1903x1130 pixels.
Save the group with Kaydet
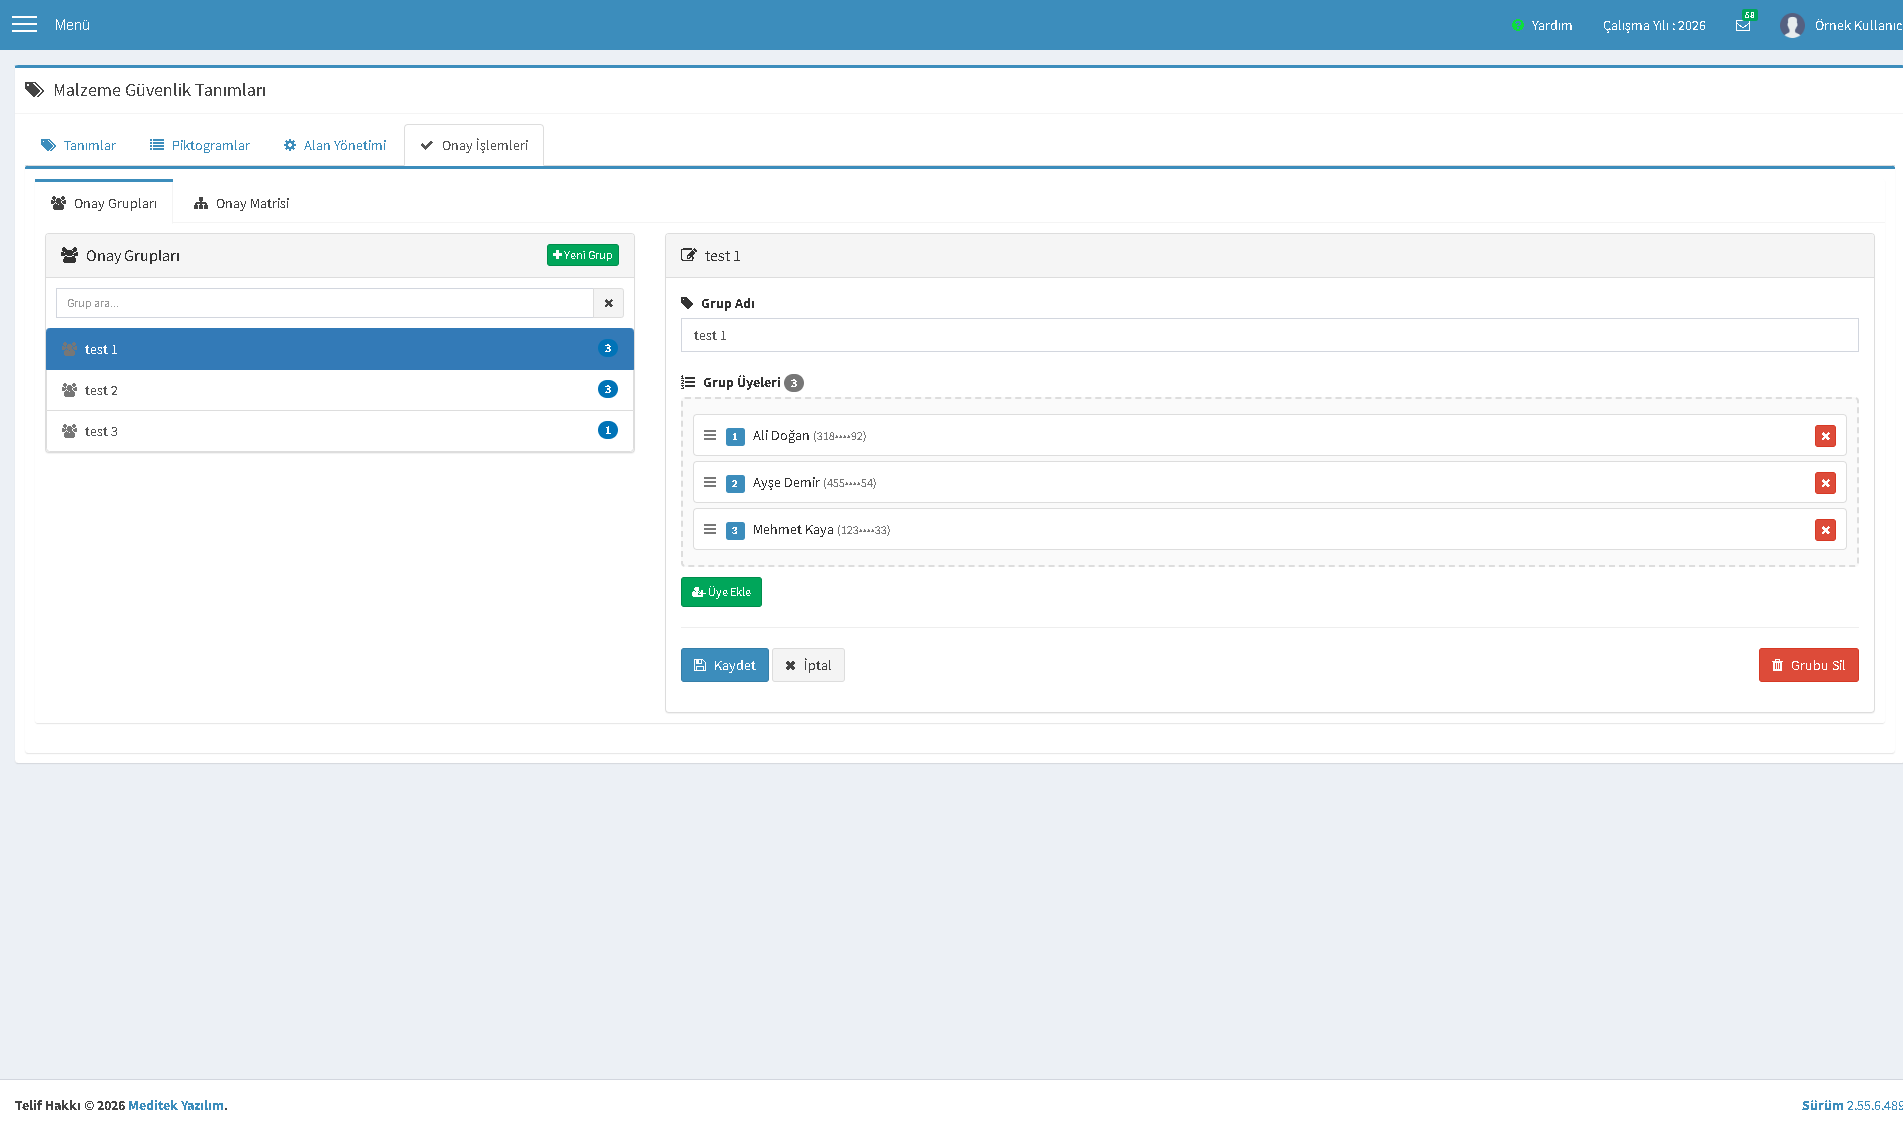point(725,665)
